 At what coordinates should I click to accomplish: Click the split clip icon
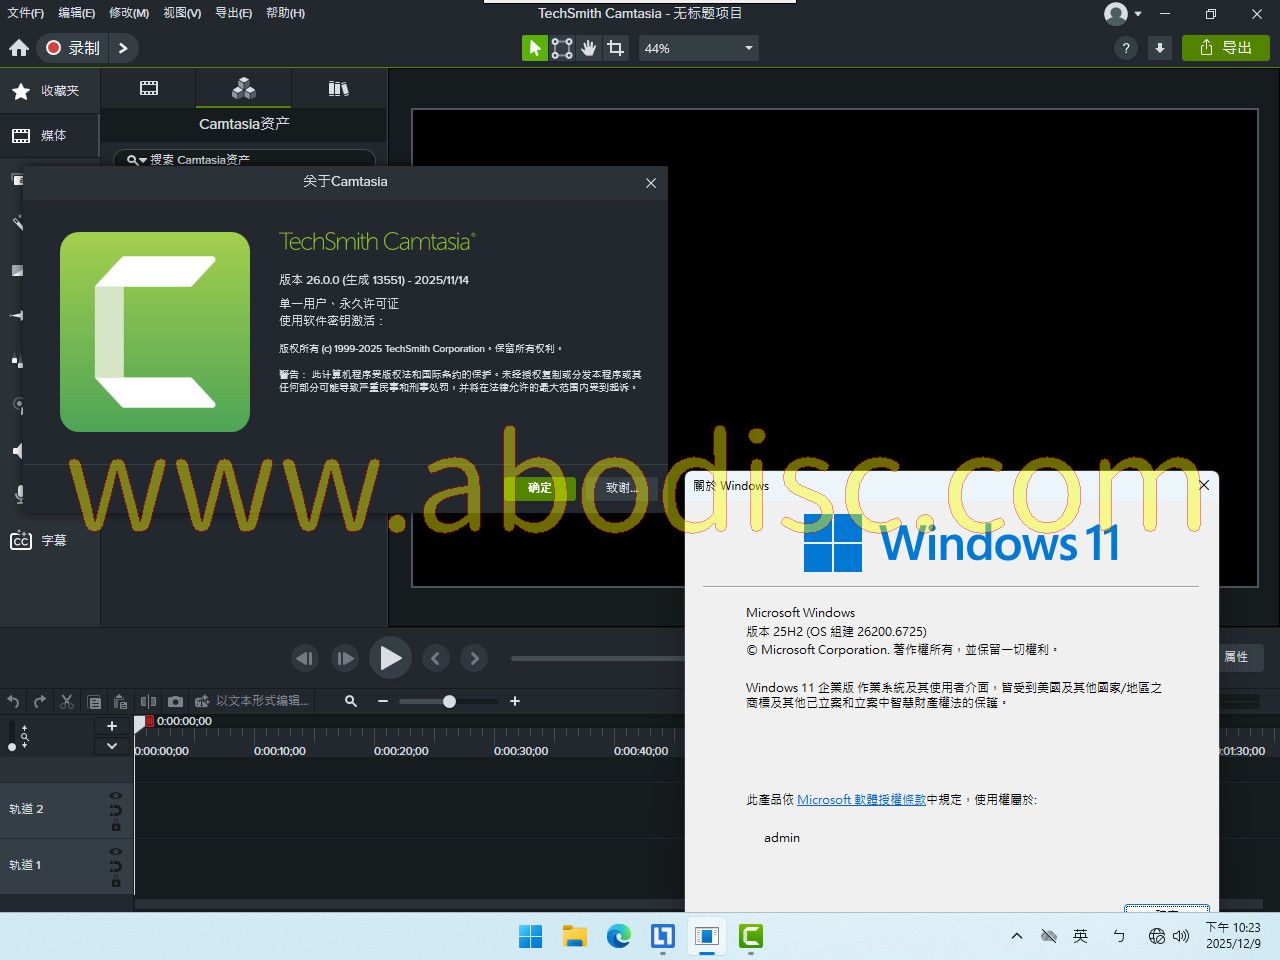click(x=148, y=702)
